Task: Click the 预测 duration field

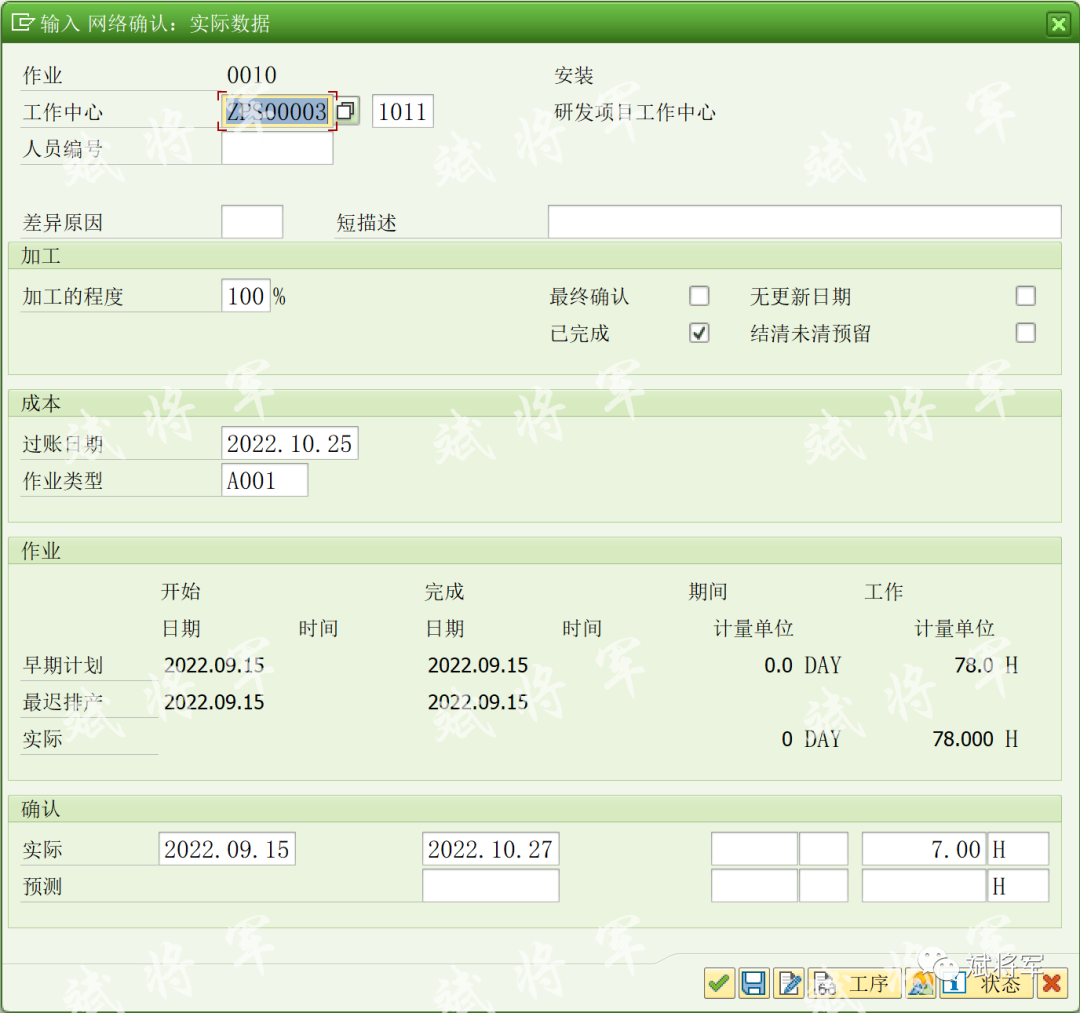Action: point(754,886)
